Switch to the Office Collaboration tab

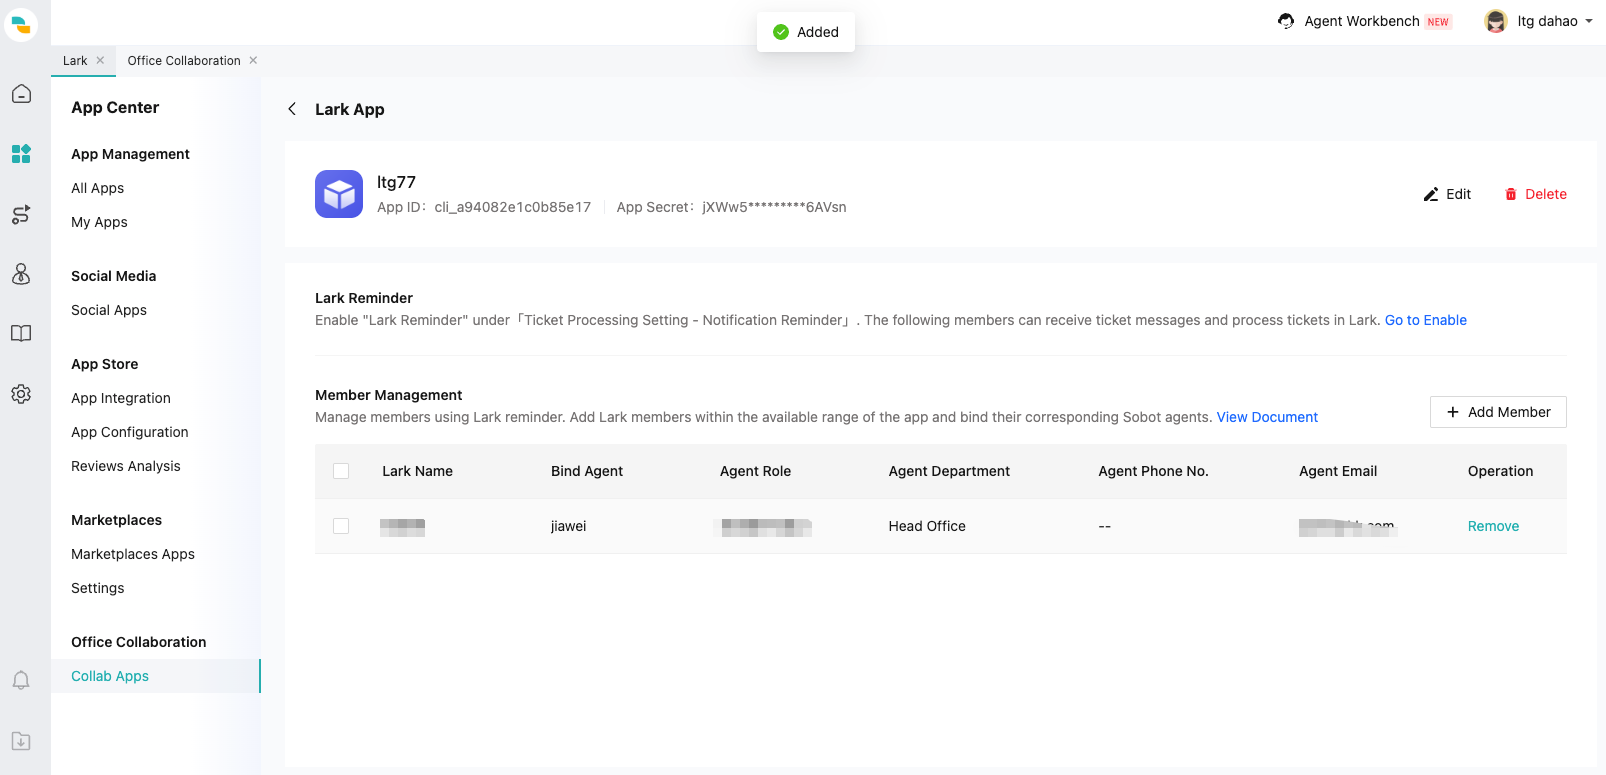pos(184,61)
